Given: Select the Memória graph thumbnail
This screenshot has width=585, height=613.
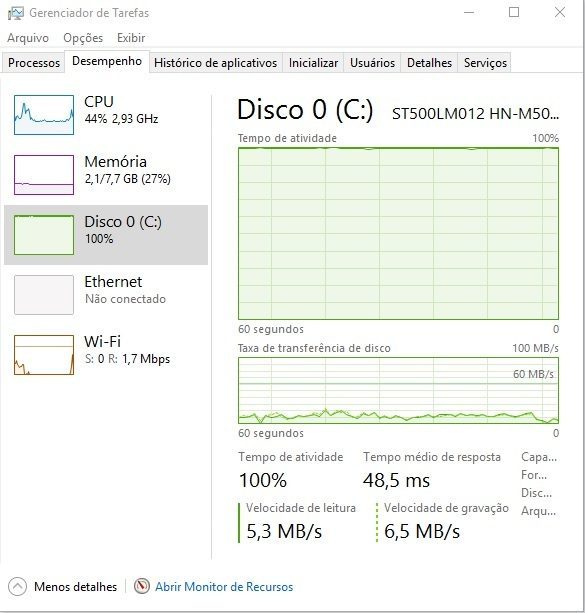Looking at the screenshot, I should [x=44, y=175].
